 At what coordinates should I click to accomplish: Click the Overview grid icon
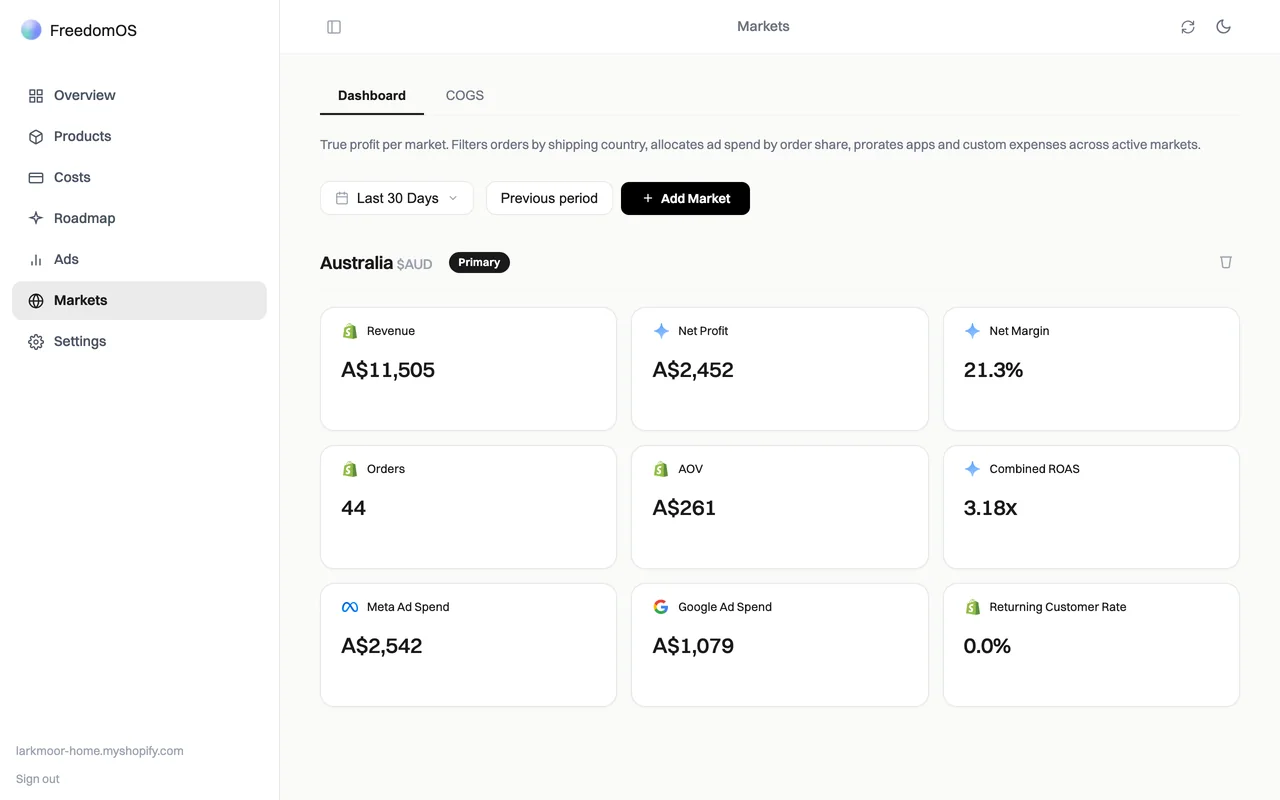pos(36,96)
